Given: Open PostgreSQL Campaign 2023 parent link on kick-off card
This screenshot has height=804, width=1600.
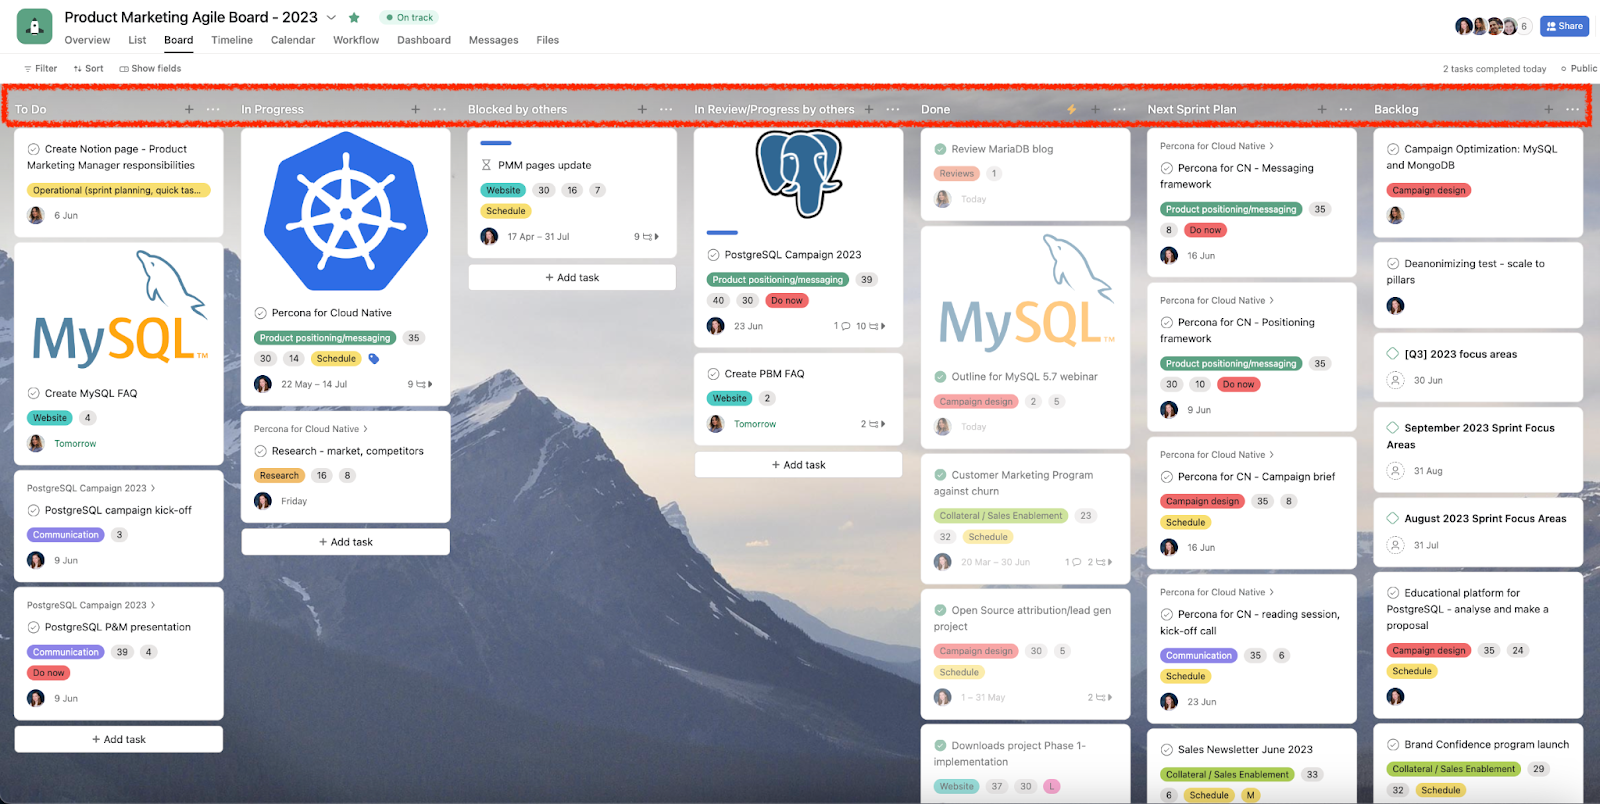Looking at the screenshot, I should coord(91,488).
